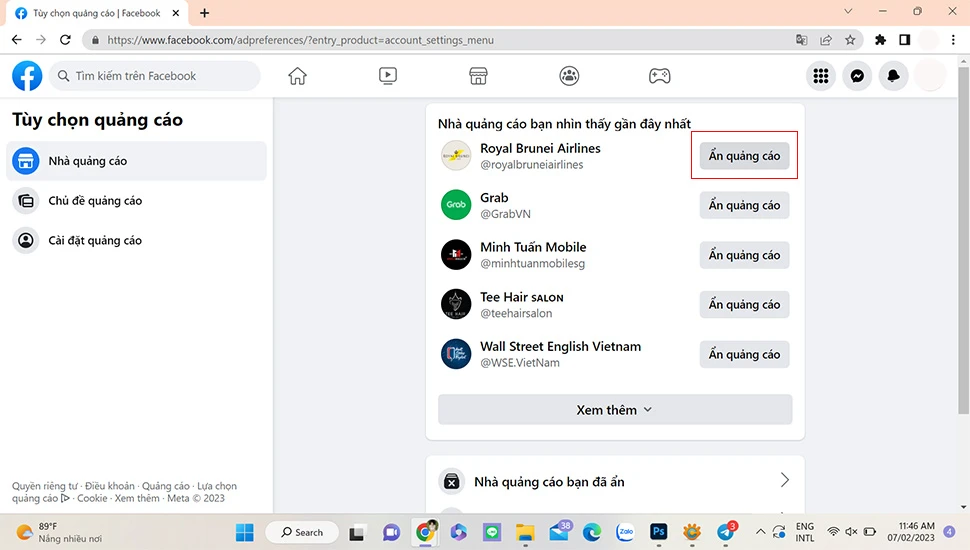The width and height of the screenshot is (970, 550).
Task: Hide ads from Wall Street English Vietnam
Action: point(744,354)
